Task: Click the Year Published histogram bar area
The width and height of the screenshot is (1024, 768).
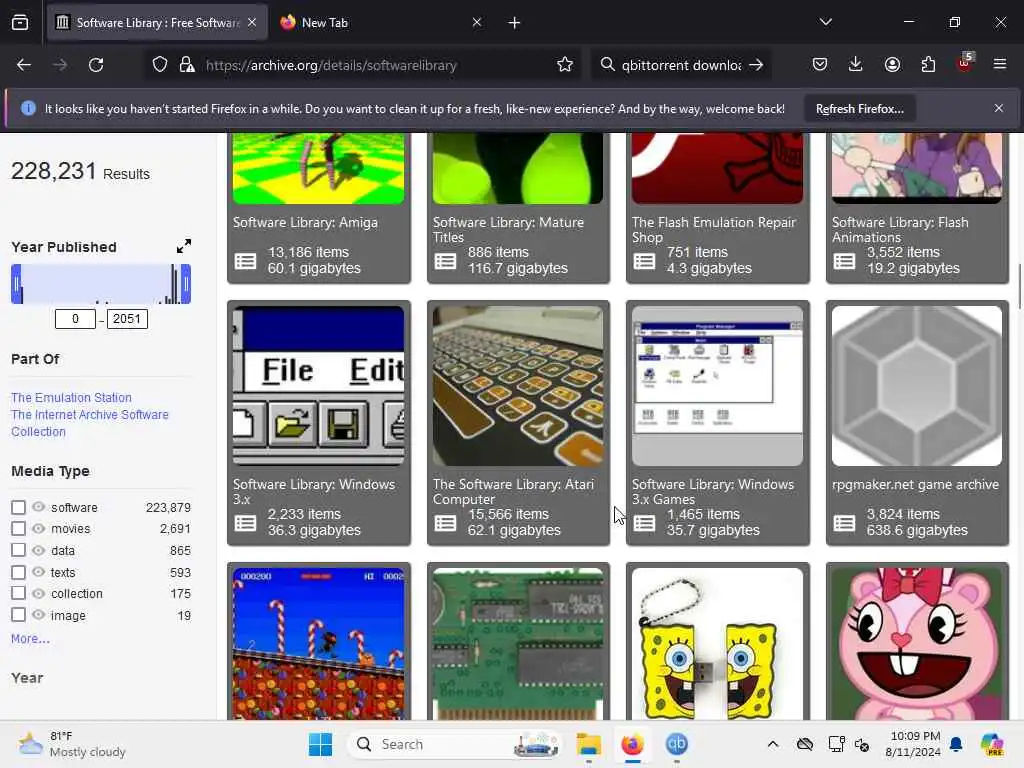Action: coord(101,284)
